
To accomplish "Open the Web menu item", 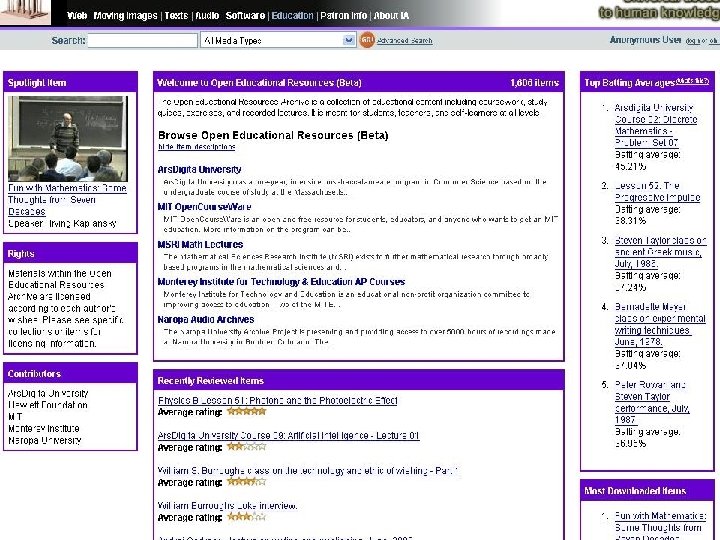I will [x=77, y=16].
